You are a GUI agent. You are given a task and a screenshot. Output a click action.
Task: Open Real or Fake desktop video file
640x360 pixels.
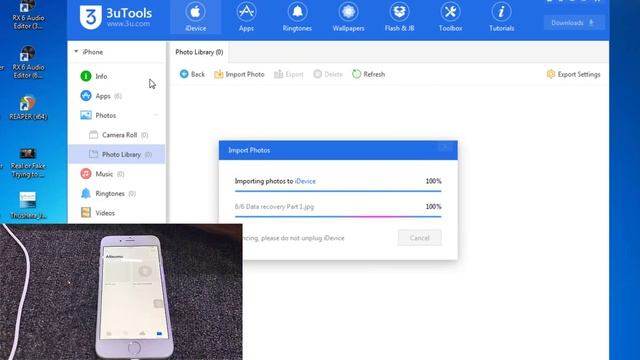(28, 162)
